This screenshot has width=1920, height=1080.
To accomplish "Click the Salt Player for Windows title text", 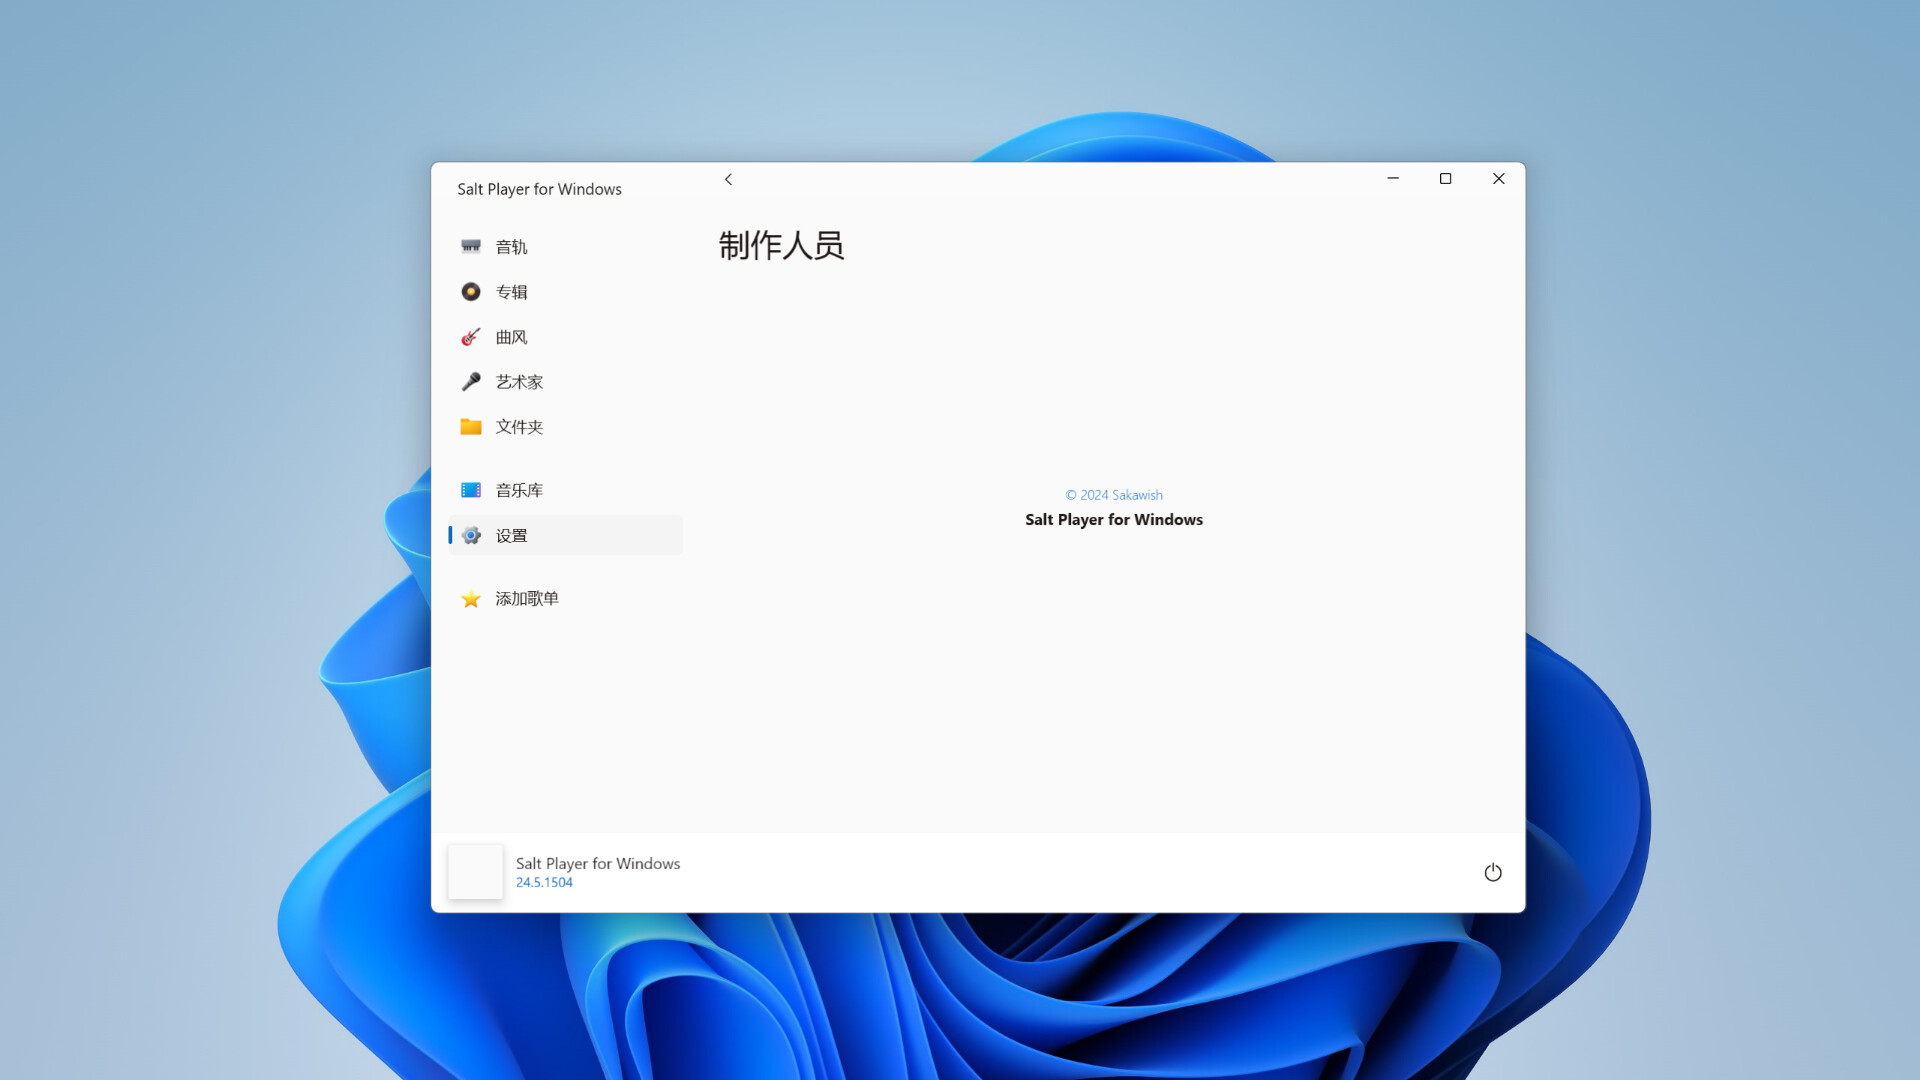I will point(540,188).
